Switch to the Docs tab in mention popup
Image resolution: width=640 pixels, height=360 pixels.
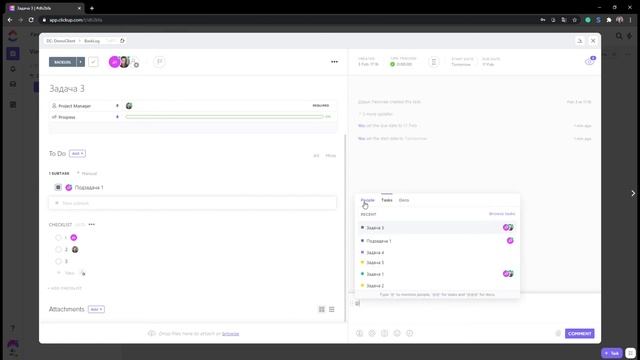(x=404, y=200)
